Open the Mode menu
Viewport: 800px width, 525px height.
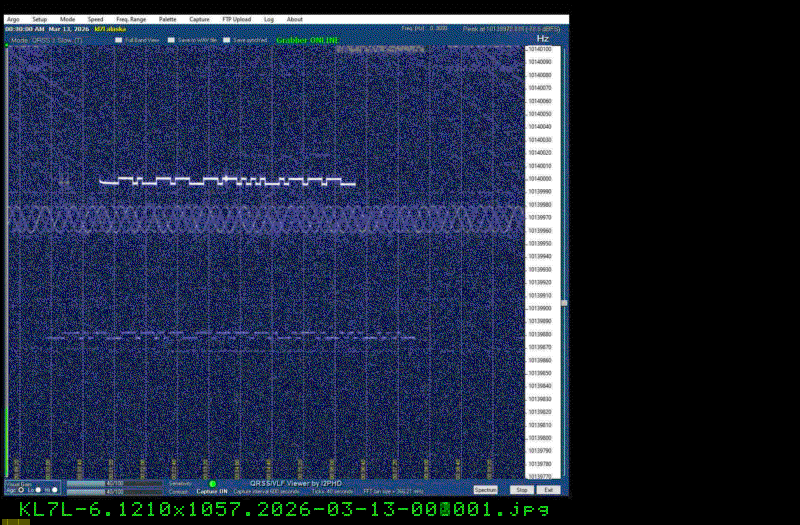pyautogui.click(x=67, y=19)
